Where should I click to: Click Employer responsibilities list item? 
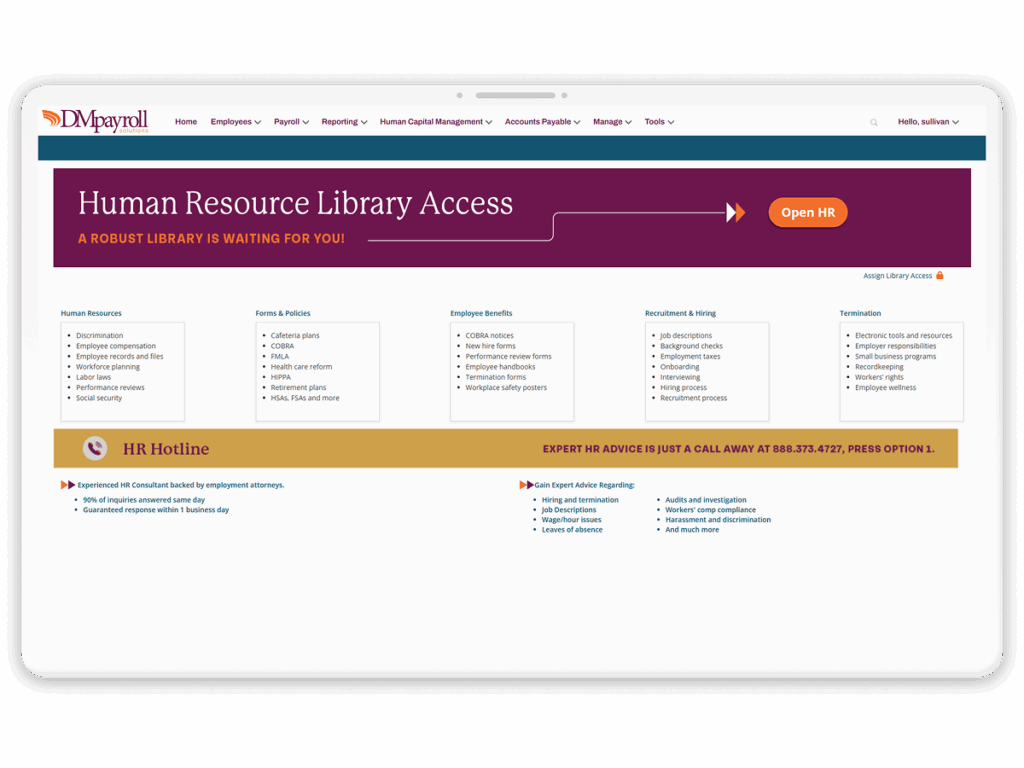point(895,346)
